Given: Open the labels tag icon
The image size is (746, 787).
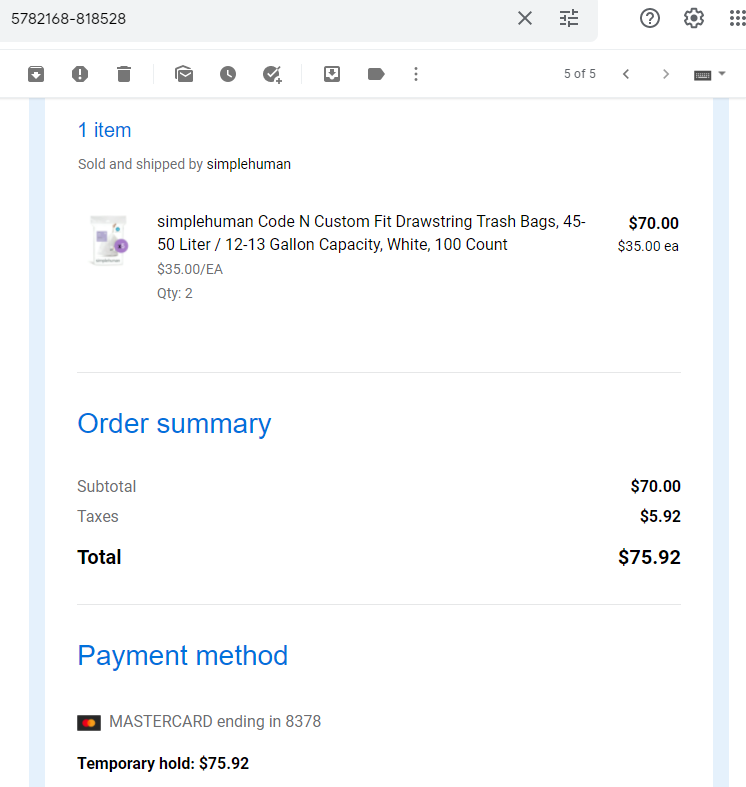Looking at the screenshot, I should (x=376, y=74).
